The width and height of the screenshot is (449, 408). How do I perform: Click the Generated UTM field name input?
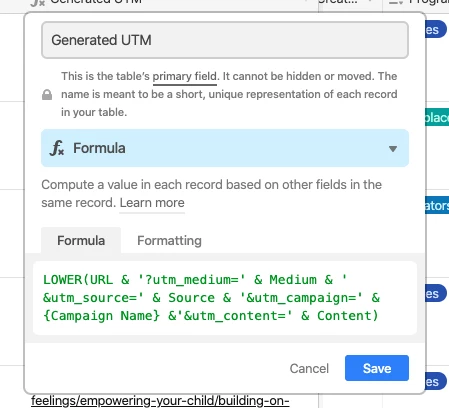click(x=225, y=40)
